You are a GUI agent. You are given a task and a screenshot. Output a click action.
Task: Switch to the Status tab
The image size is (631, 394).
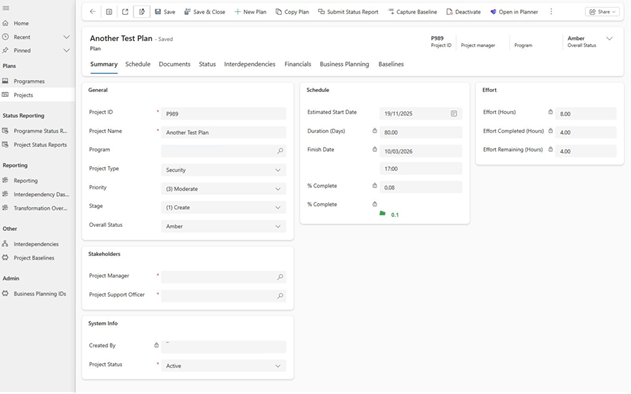coord(207,64)
